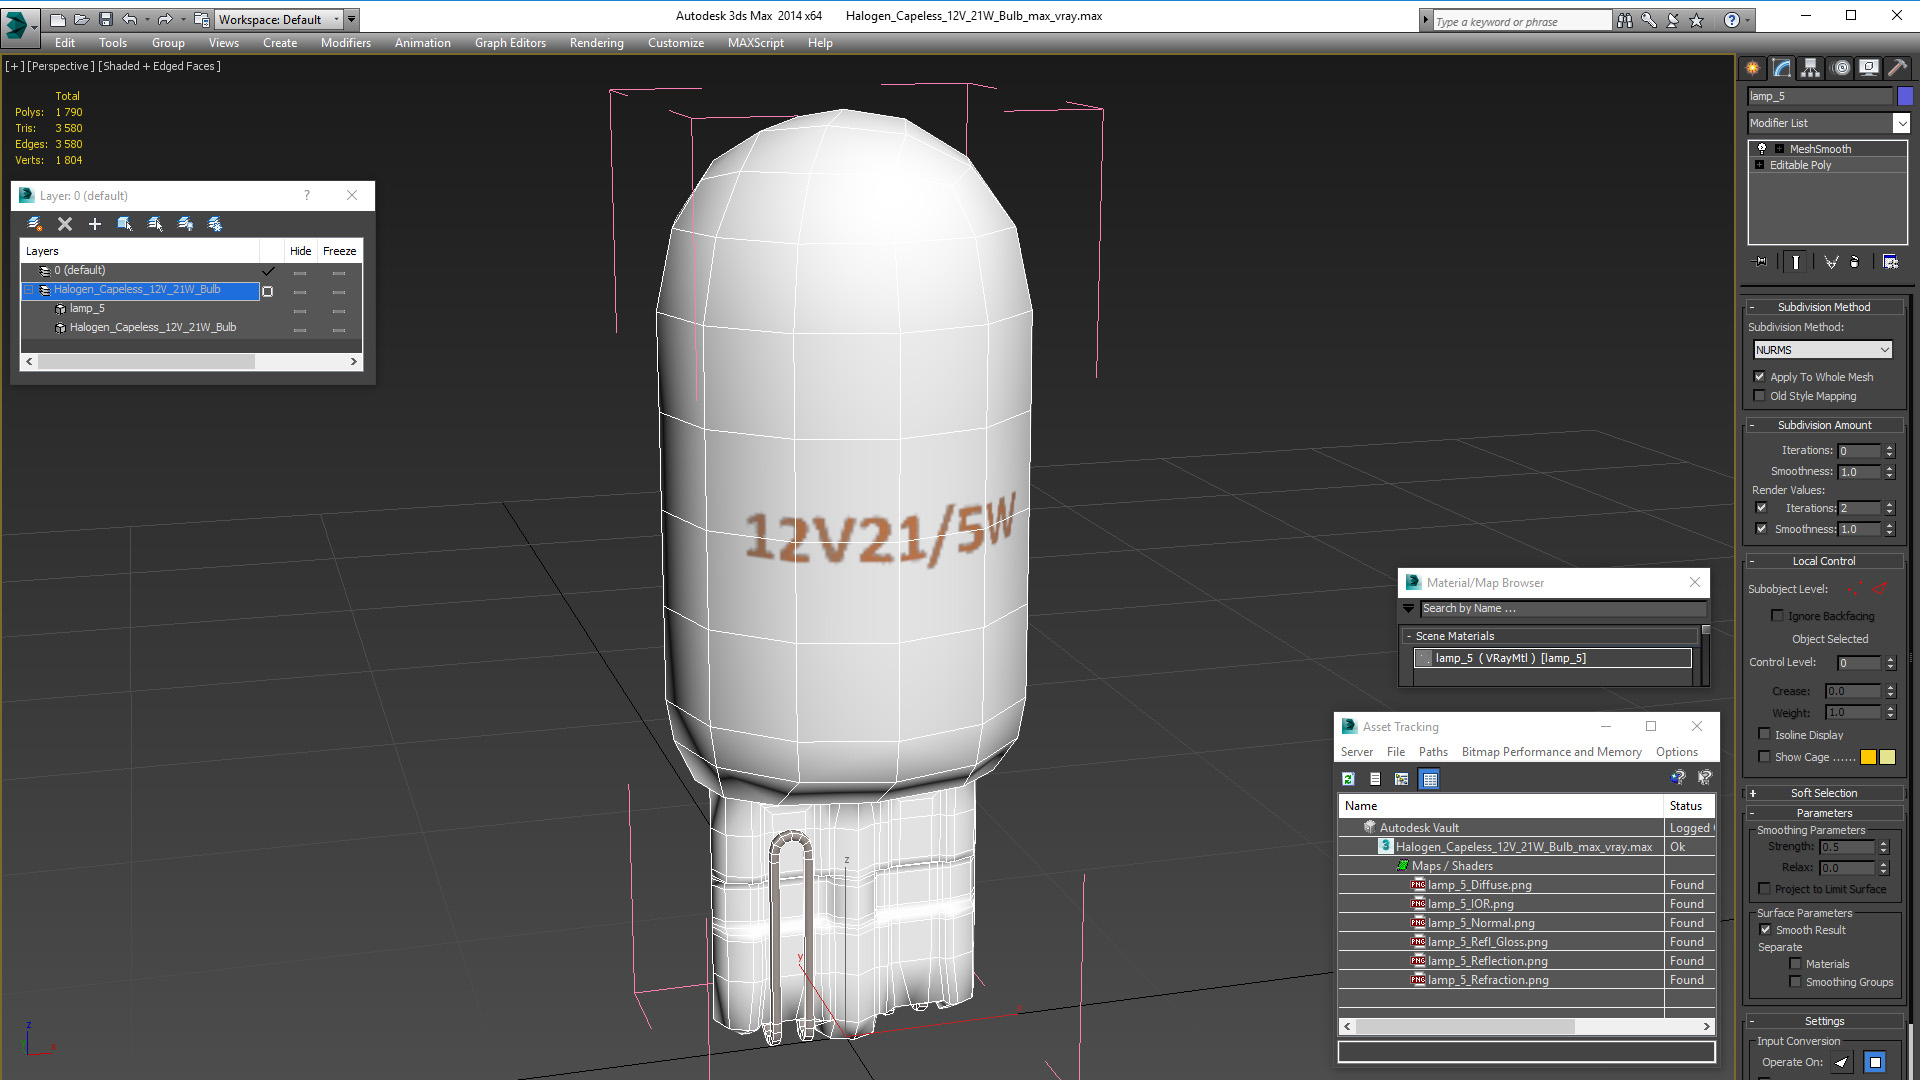Select Editable Poly in modifier stack

(x=1800, y=165)
